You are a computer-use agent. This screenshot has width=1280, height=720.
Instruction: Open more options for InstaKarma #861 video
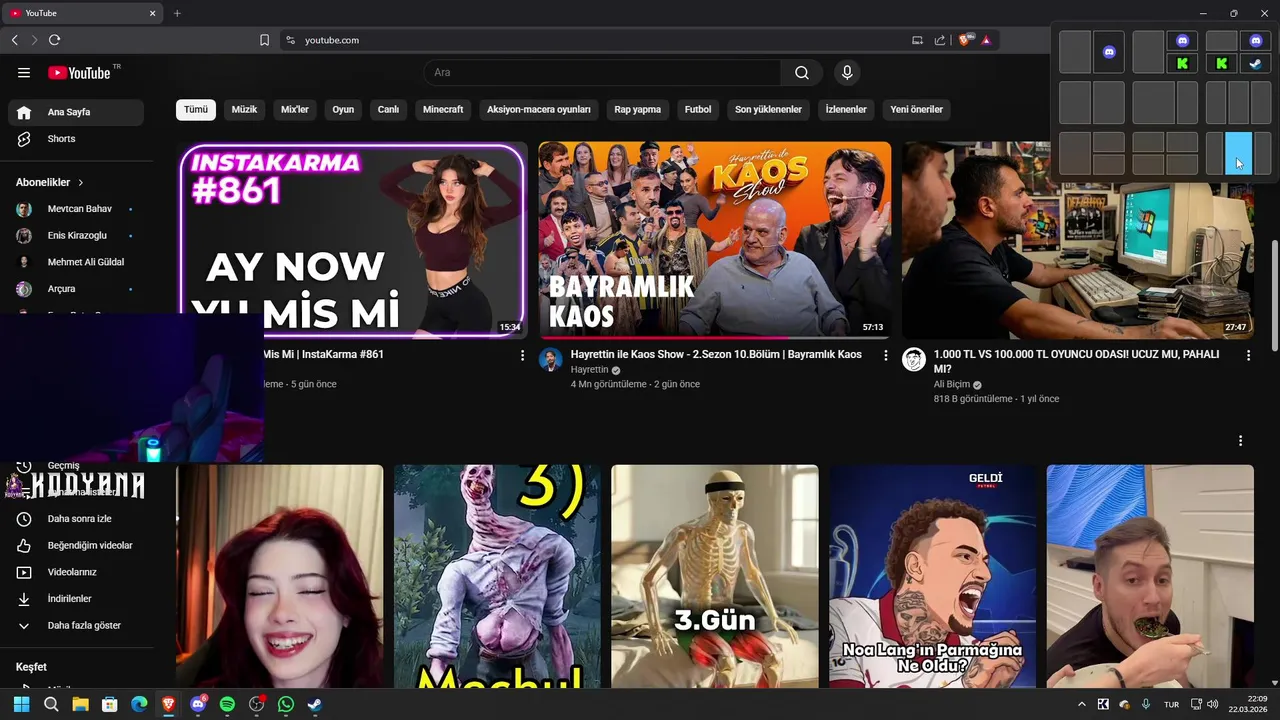522,355
